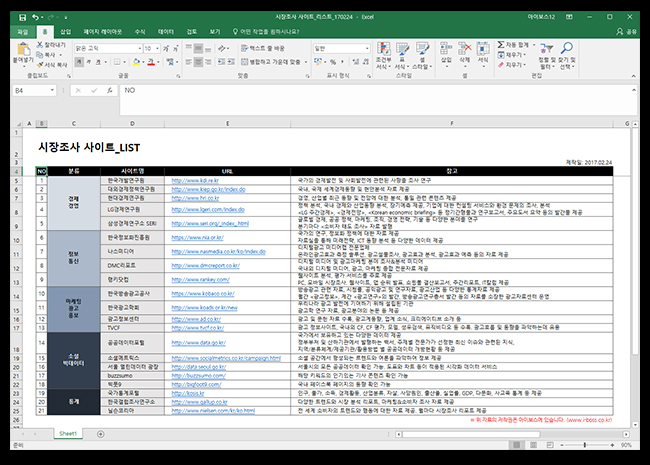Toggle right horizontal alignment

pos(208,62)
